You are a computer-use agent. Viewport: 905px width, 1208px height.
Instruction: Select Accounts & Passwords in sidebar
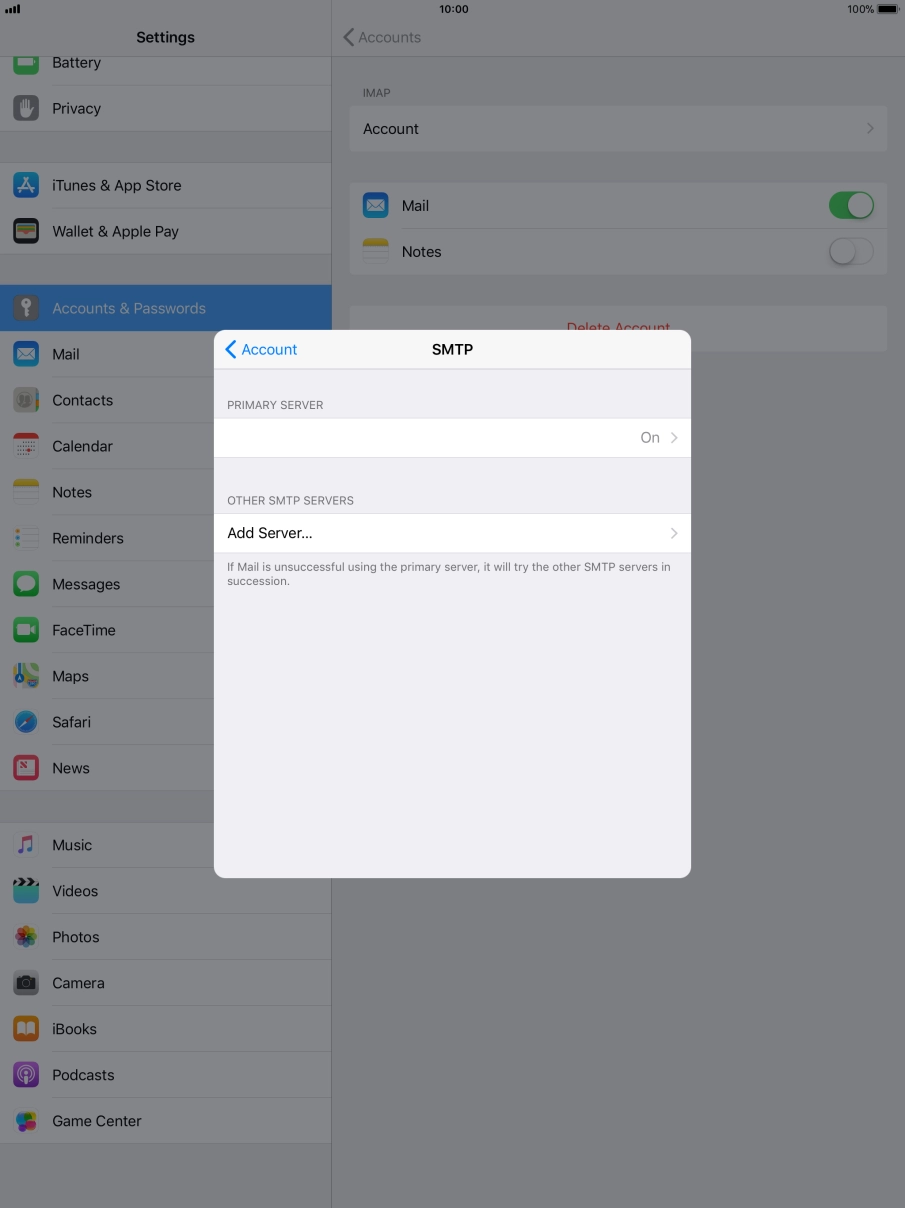pyautogui.click(x=128, y=308)
